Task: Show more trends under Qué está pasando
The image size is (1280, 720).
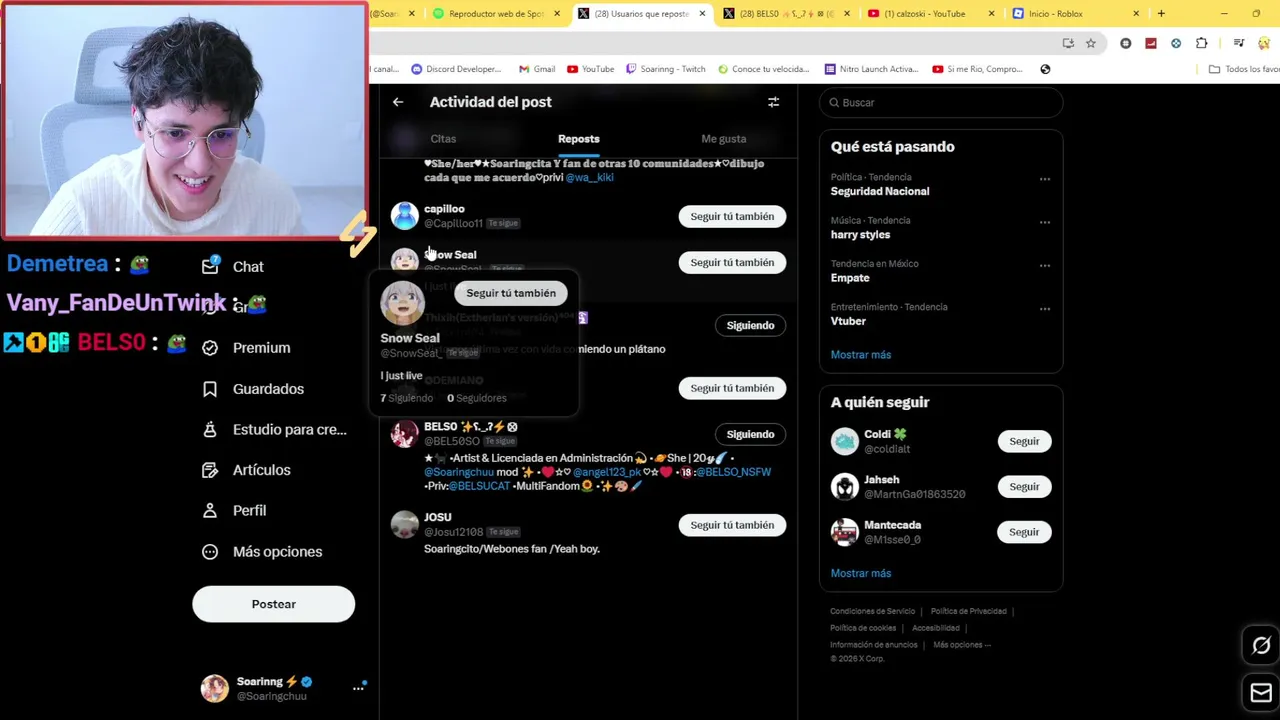Action: point(860,355)
